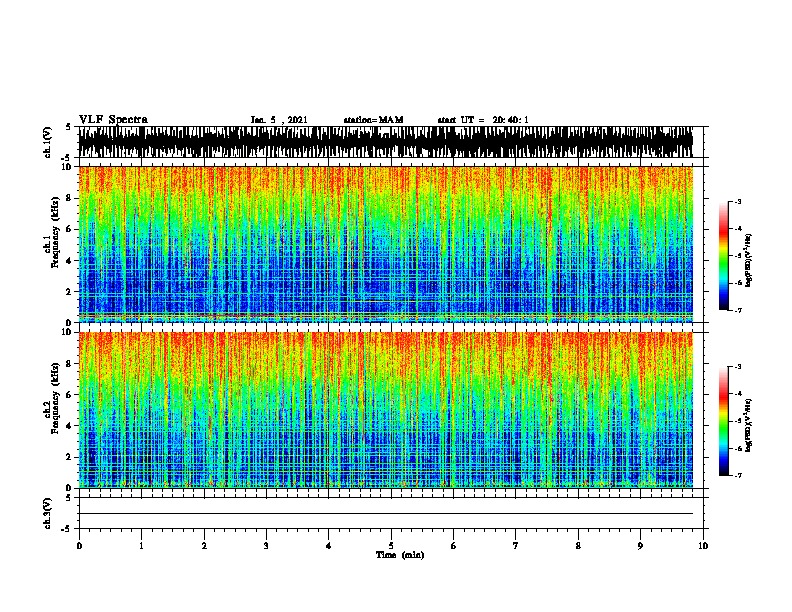The width and height of the screenshot is (792, 612).
Task: Click the "10" kHz tick of ch.2 spectrogram
Action: tap(67, 332)
